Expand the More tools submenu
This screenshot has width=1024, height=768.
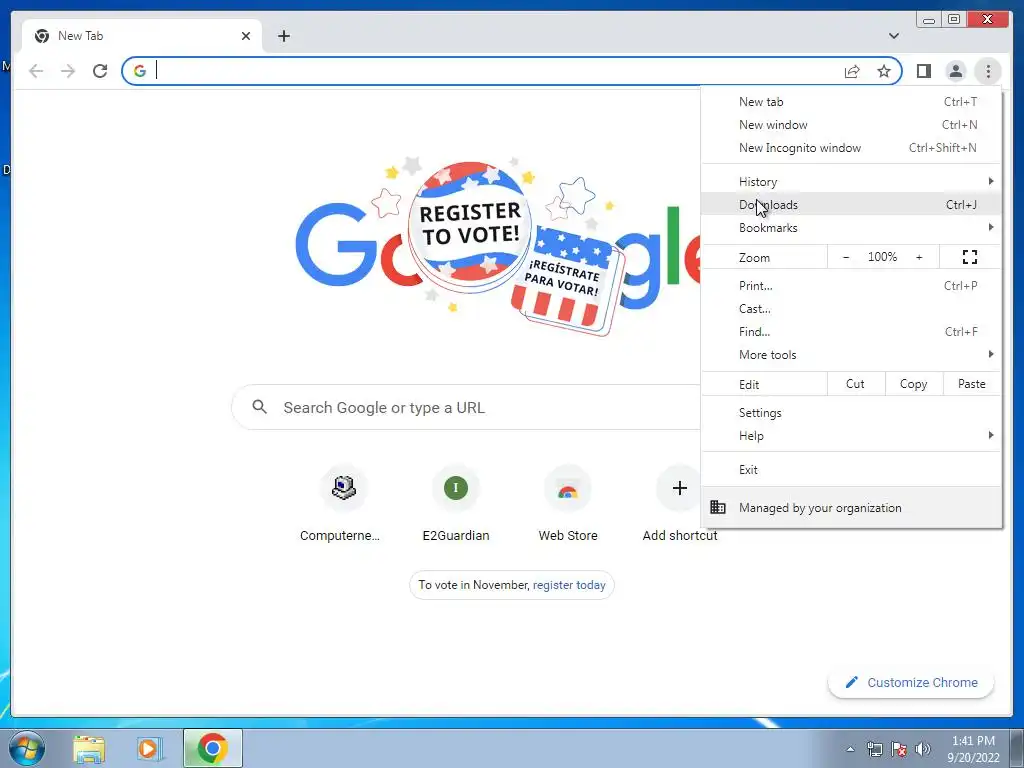[x=851, y=355]
